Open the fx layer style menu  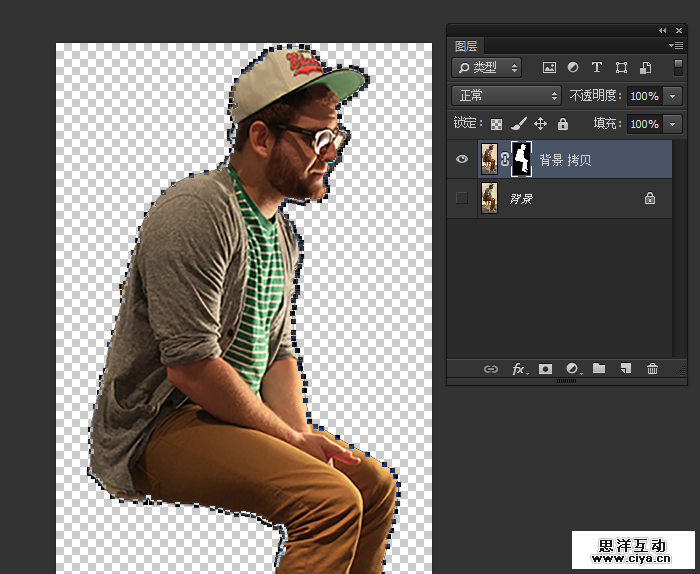click(x=518, y=369)
